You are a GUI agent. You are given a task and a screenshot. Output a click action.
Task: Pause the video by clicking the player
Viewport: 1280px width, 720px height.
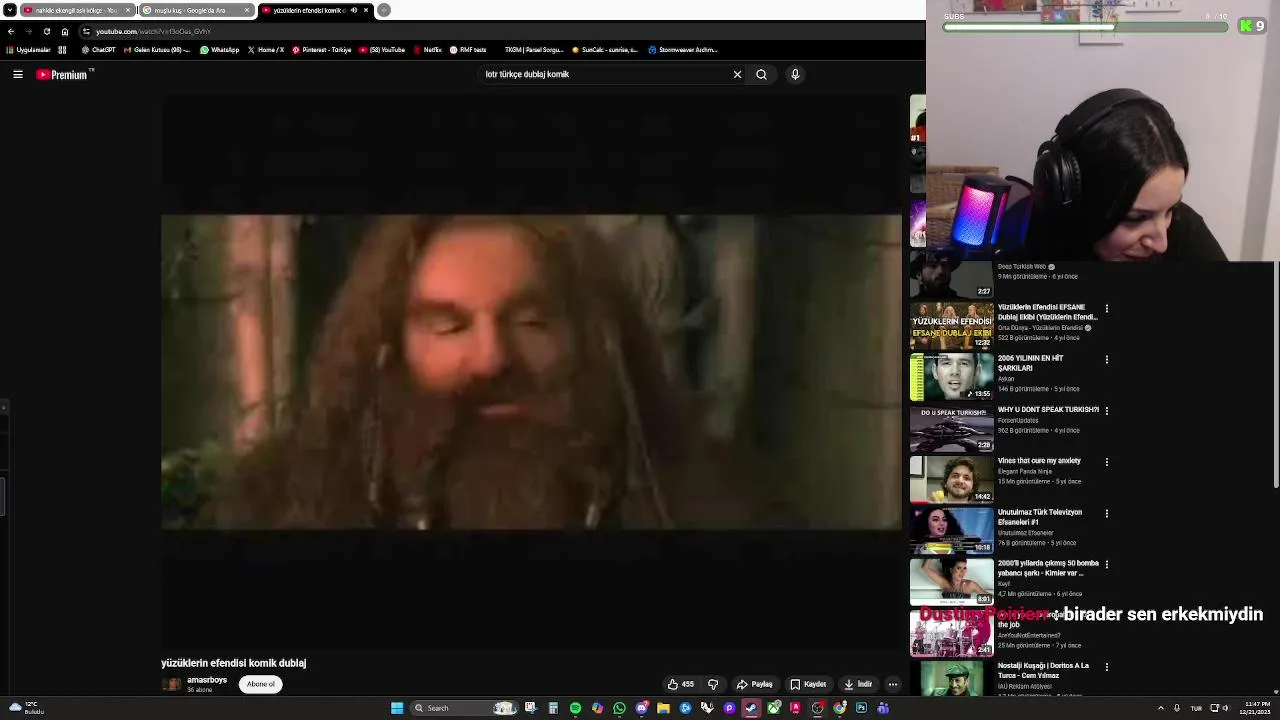pyautogui.click(x=531, y=372)
